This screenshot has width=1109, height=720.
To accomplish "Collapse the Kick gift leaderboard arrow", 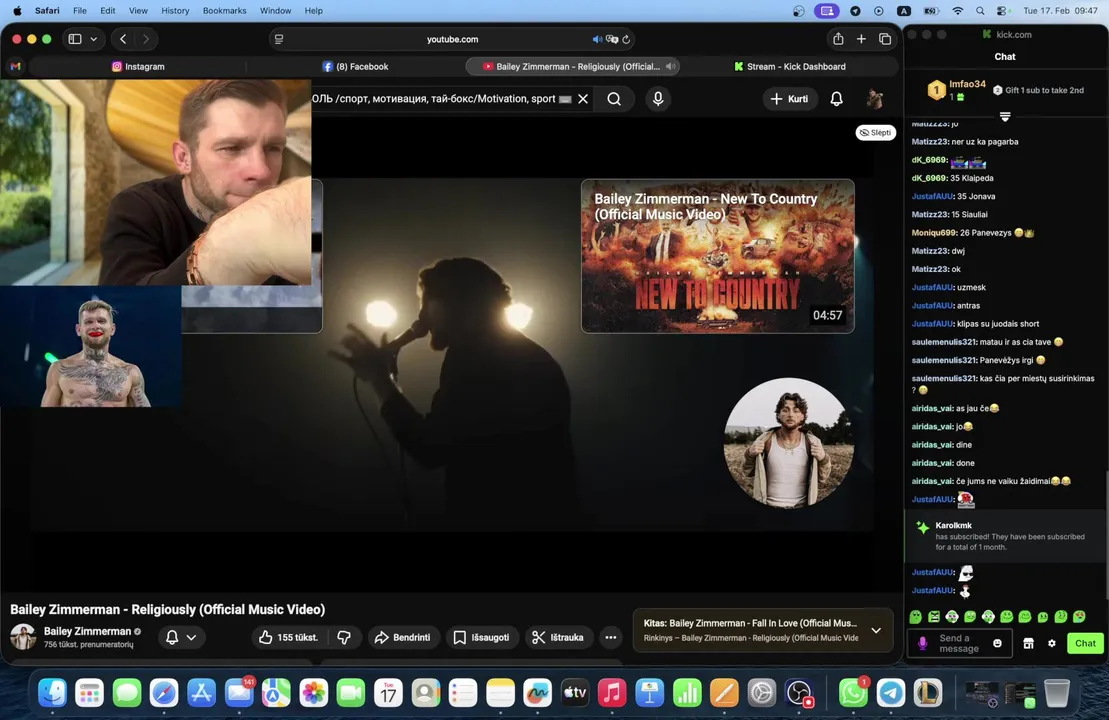I will point(1005,116).
